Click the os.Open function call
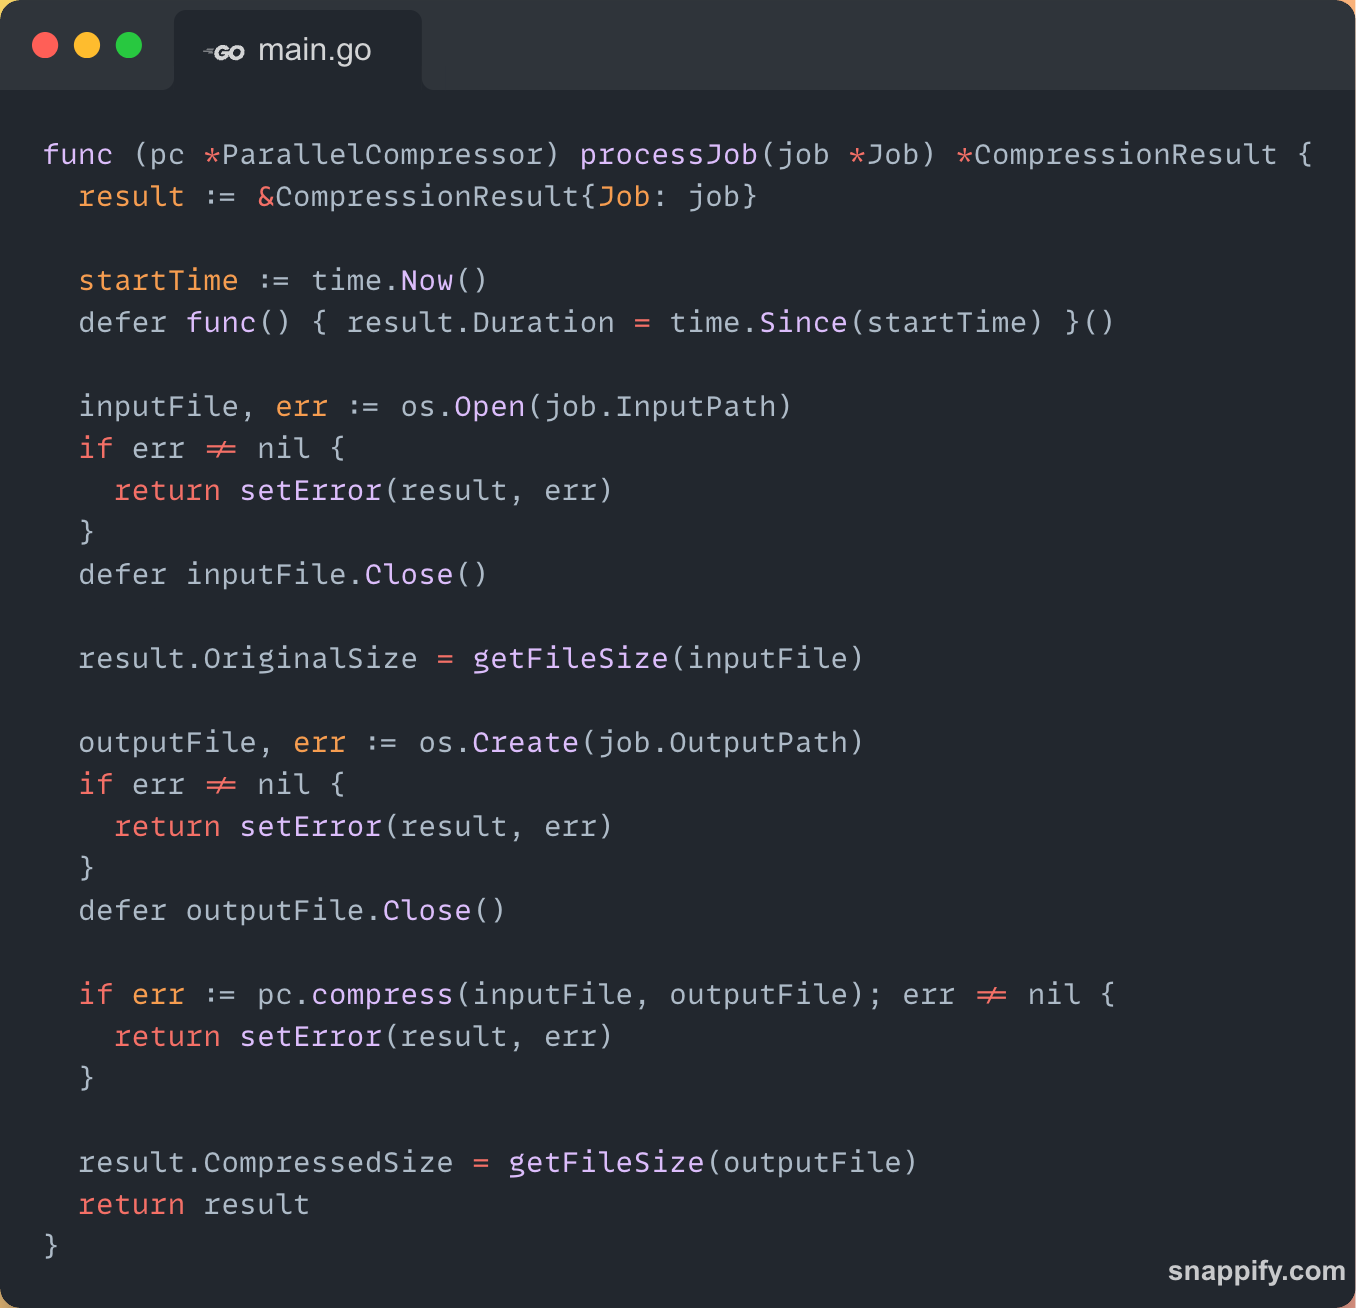This screenshot has height=1308, width=1356. coord(463,406)
